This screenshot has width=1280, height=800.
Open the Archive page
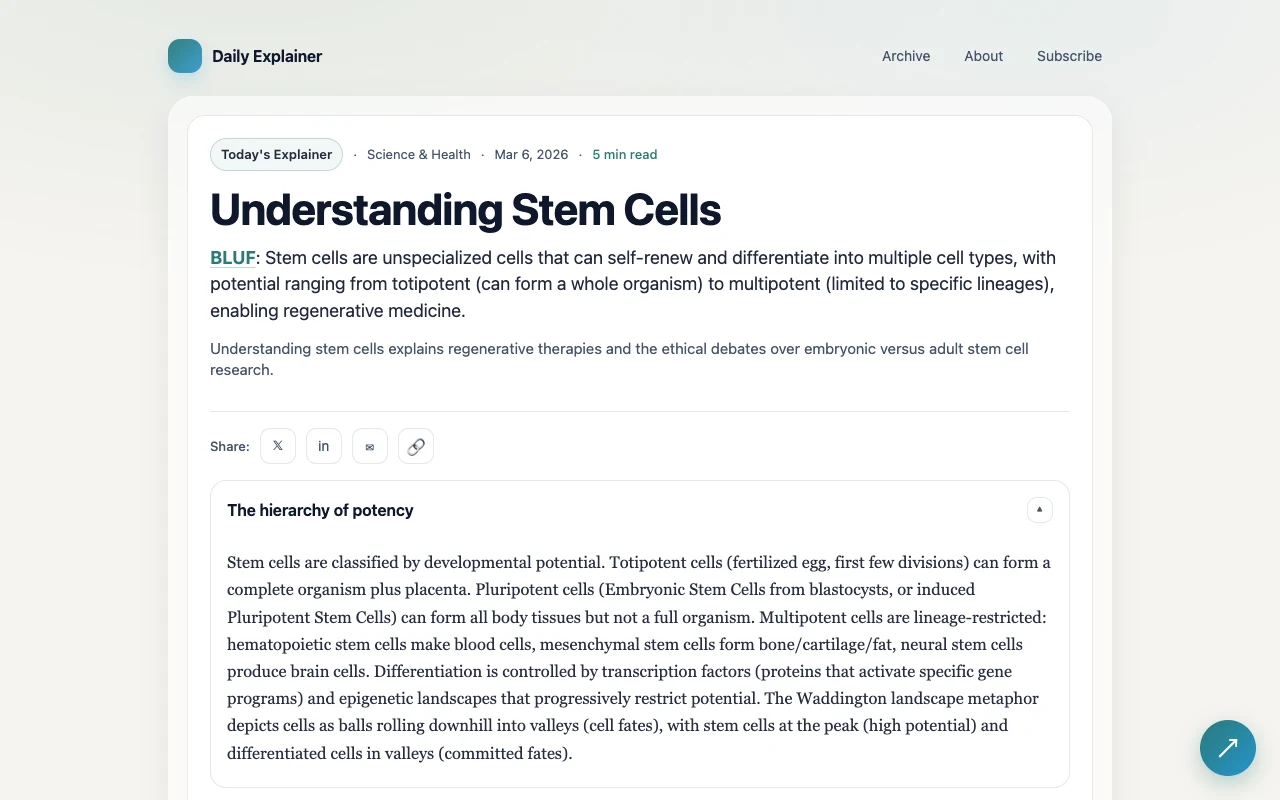(x=906, y=56)
